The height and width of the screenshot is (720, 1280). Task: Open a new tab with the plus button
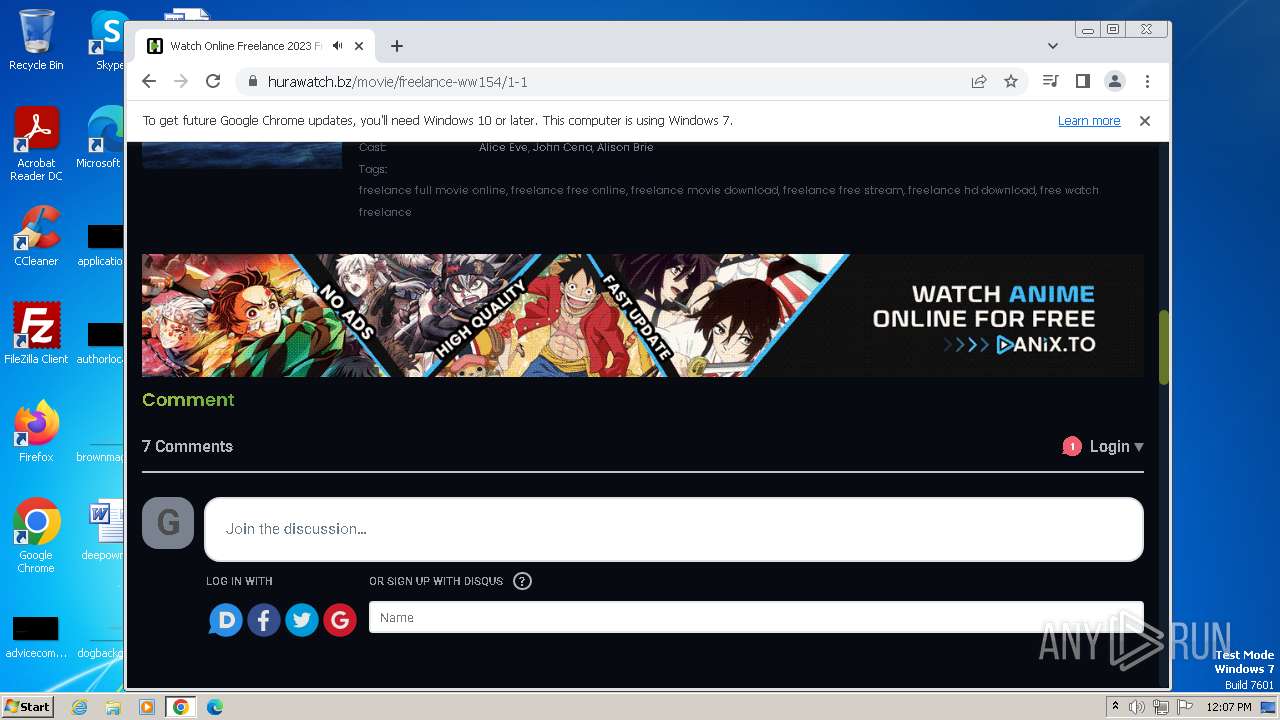[x=397, y=46]
